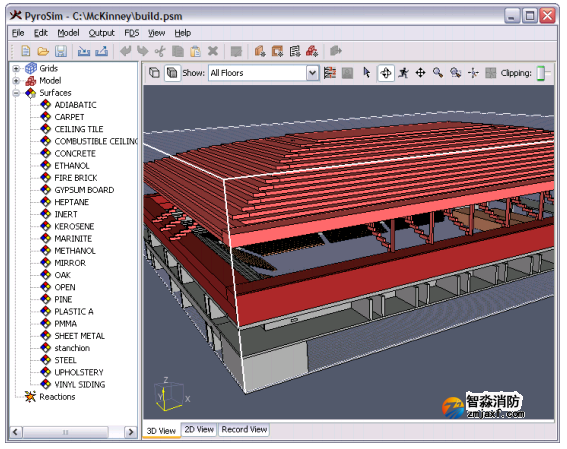This screenshot has width=567, height=449.
Task: Click the filter objects toolbar icon
Action: (330, 73)
